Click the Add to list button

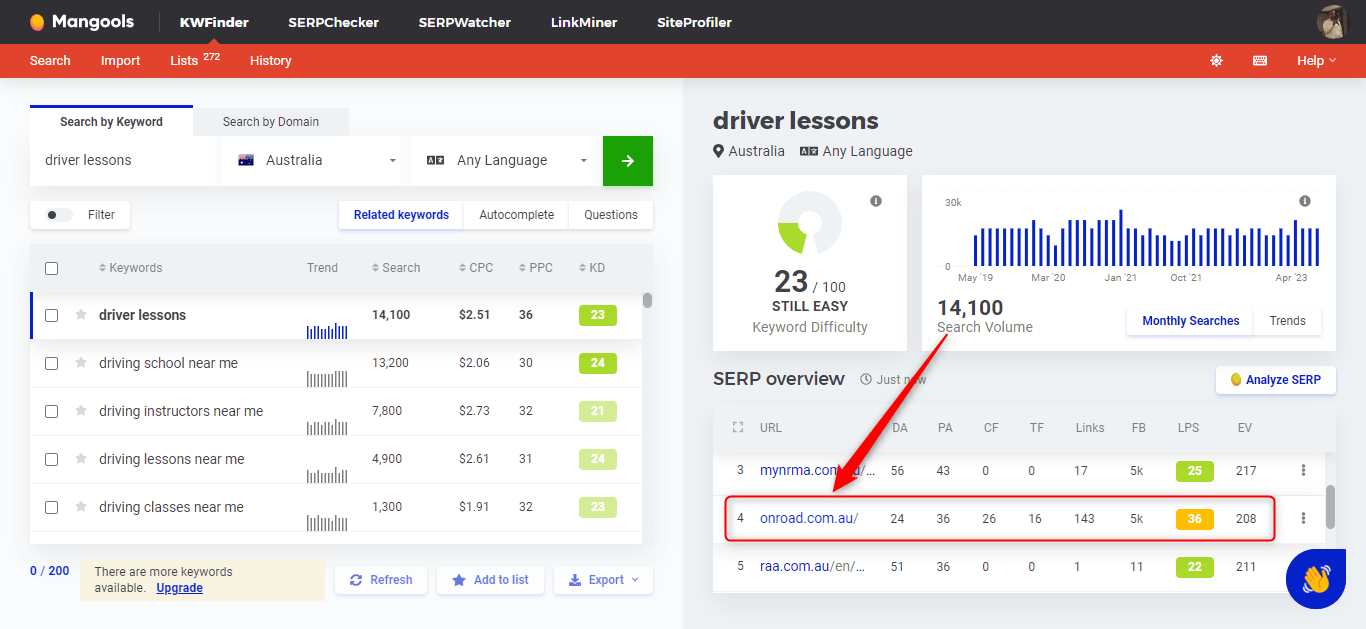(490, 580)
